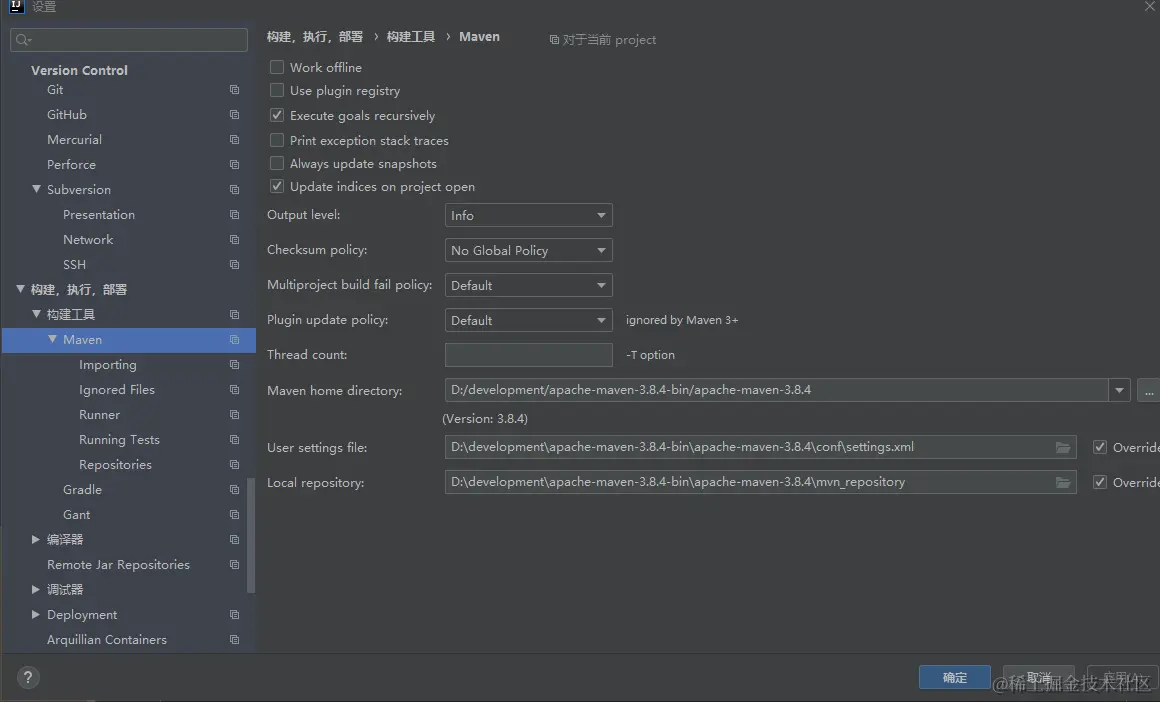1160x702 pixels.
Task: Open the Plugin update policy dropdown
Action: [x=528, y=320]
